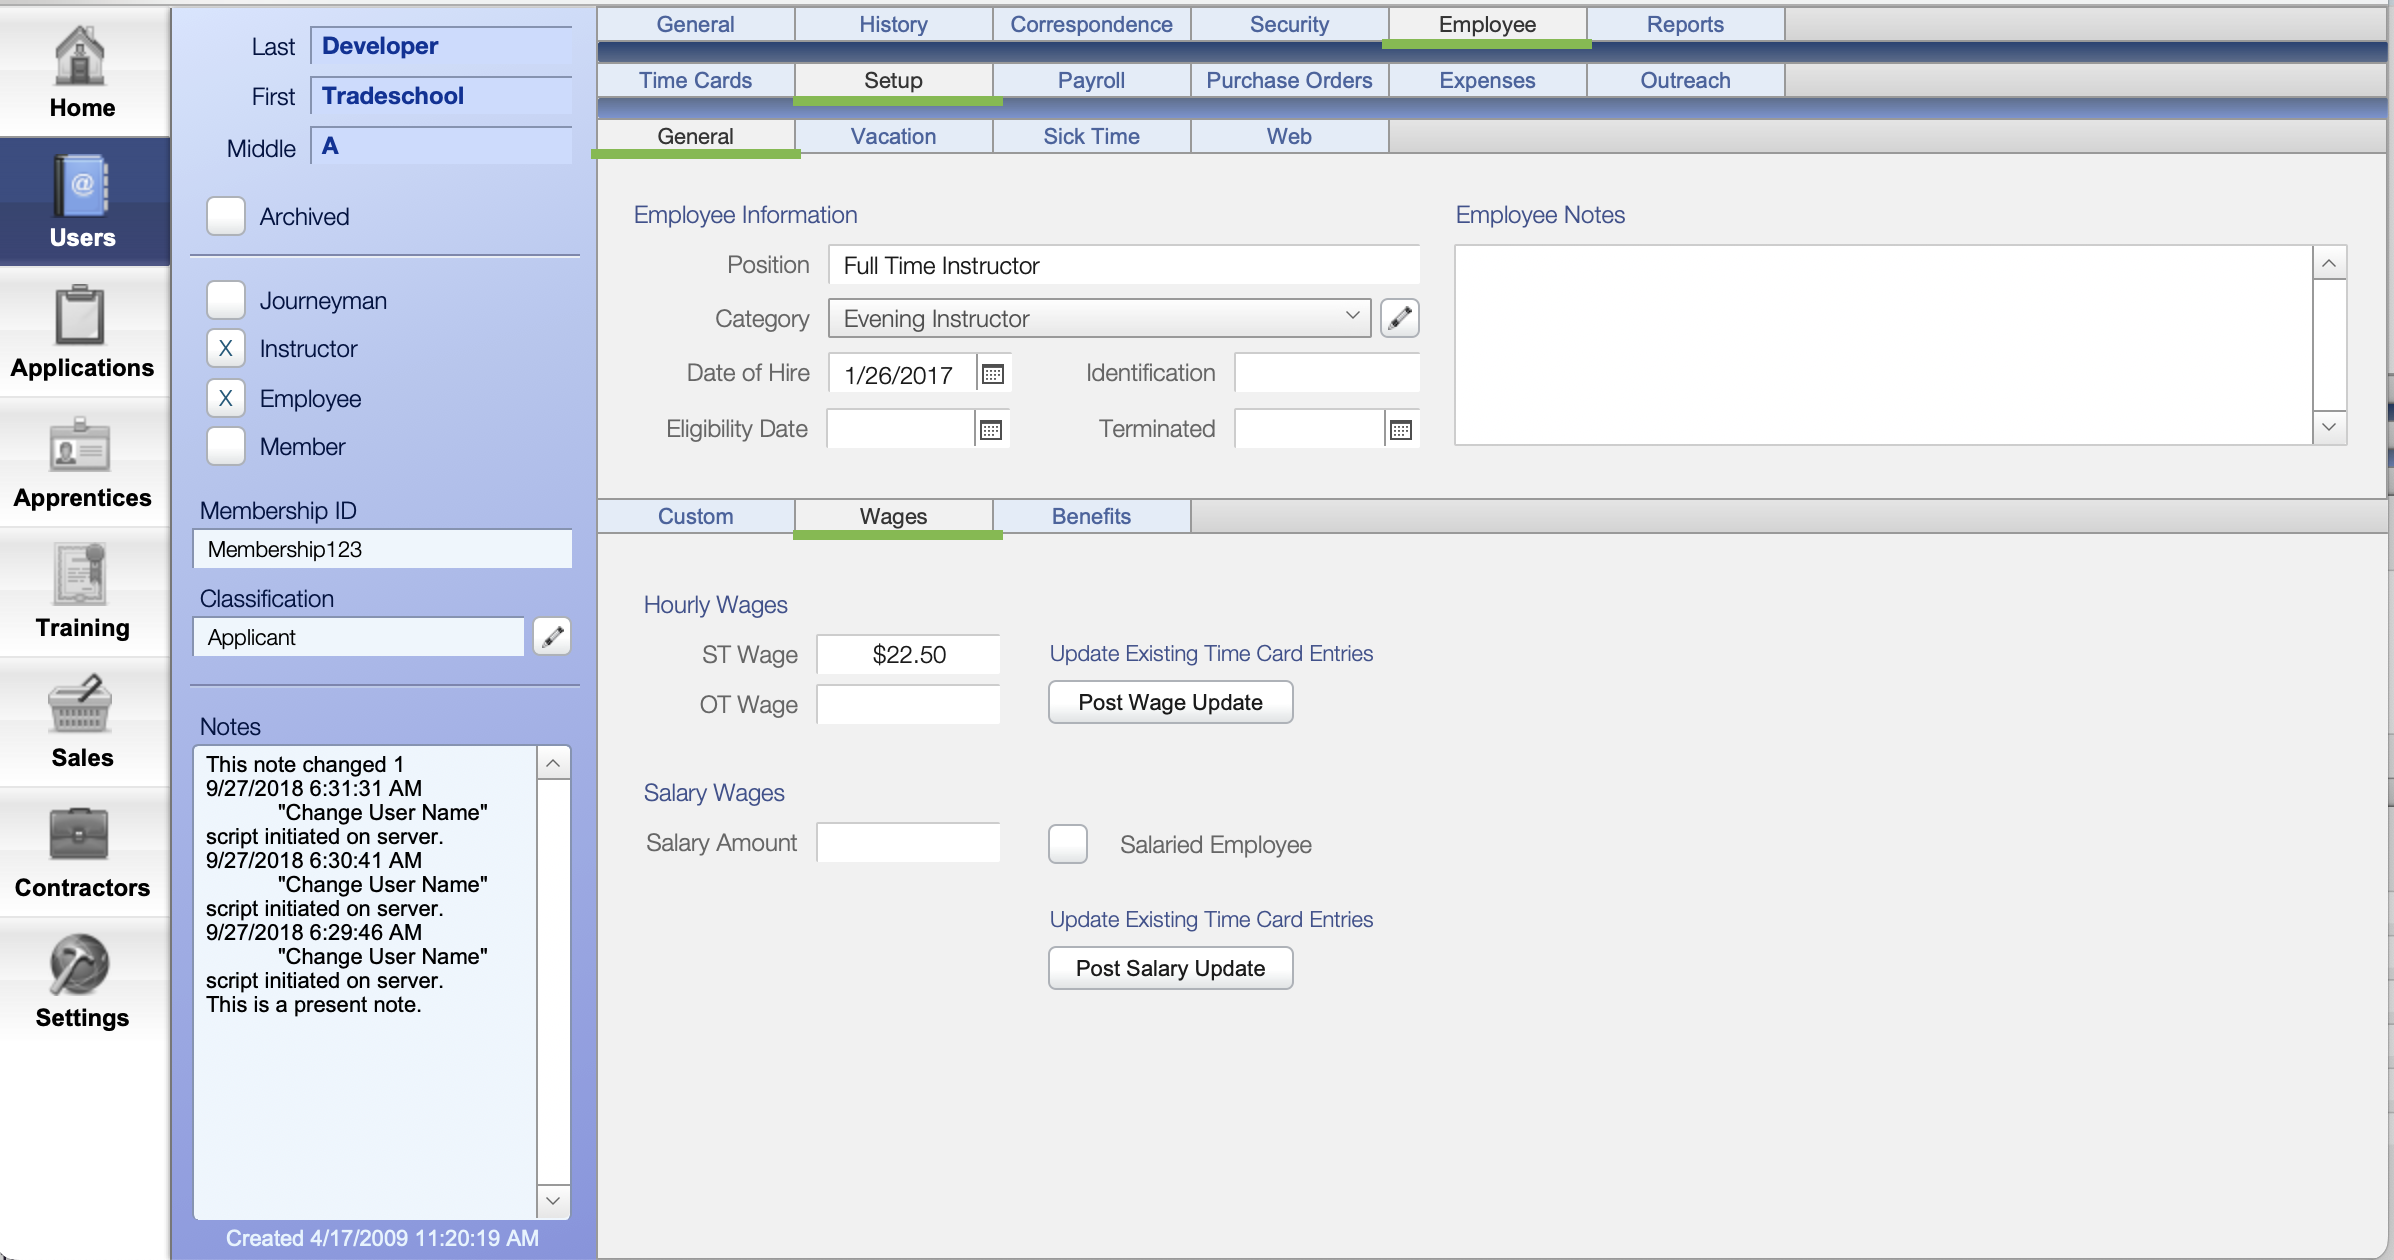The height and width of the screenshot is (1260, 2394).
Task: Click the ST Wage field
Action: point(908,654)
